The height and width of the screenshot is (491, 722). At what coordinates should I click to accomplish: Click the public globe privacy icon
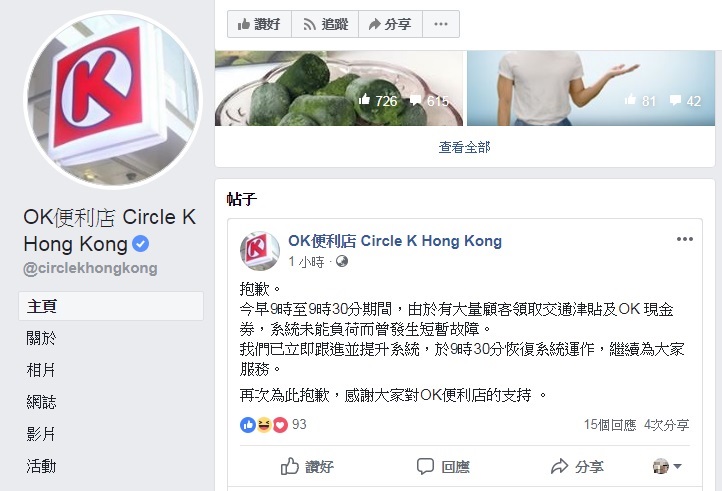(342, 262)
